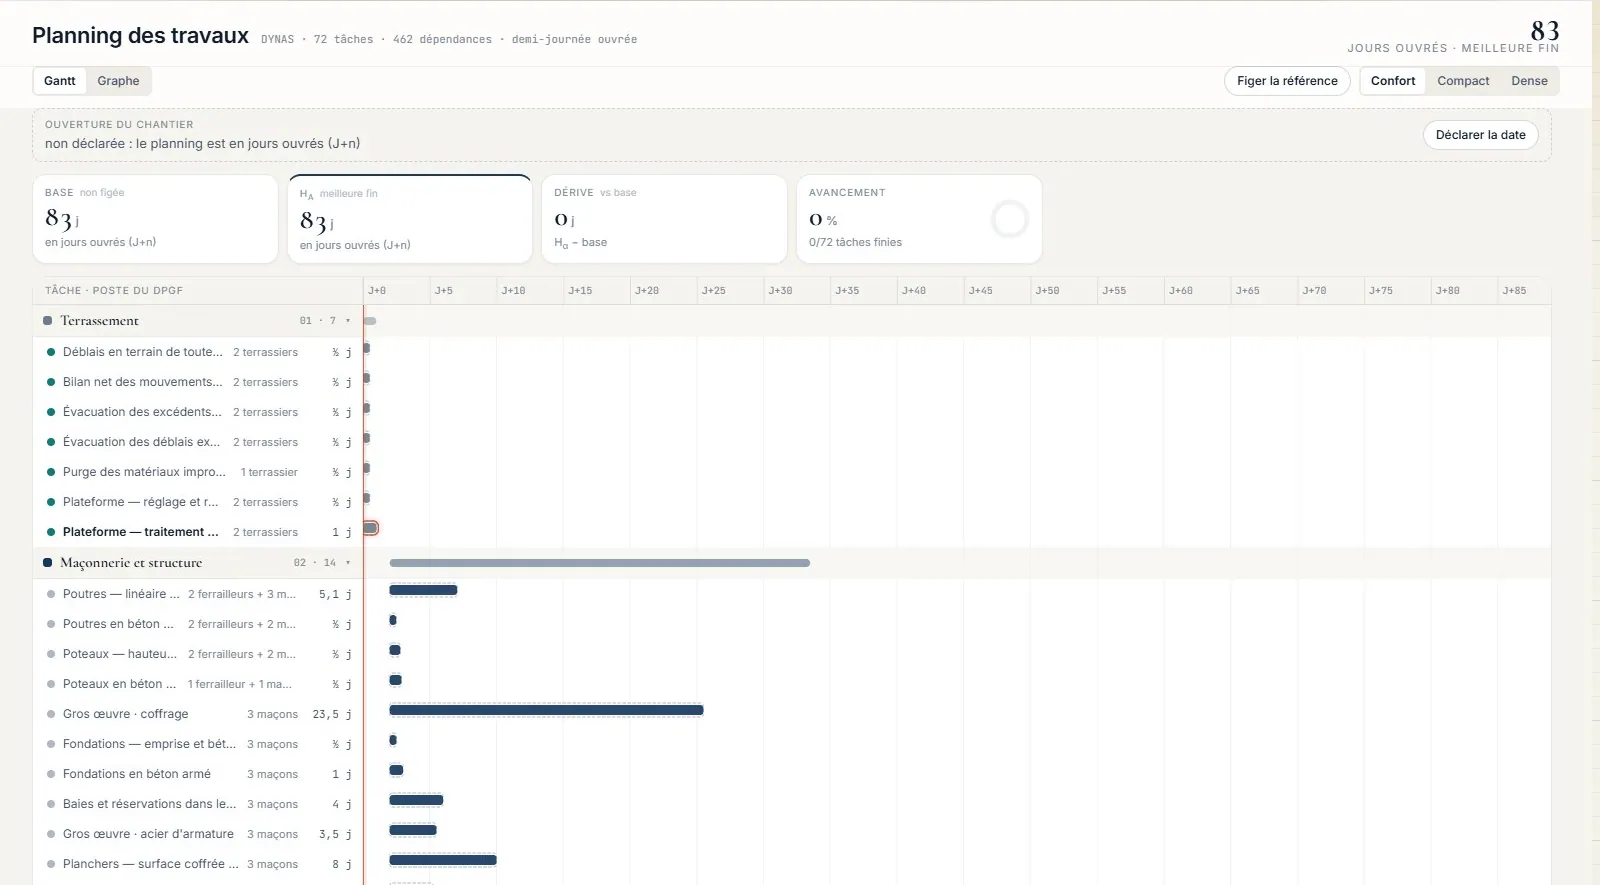Image resolution: width=1600 pixels, height=885 pixels.
Task: Select the Dense density option
Action: coord(1529,81)
